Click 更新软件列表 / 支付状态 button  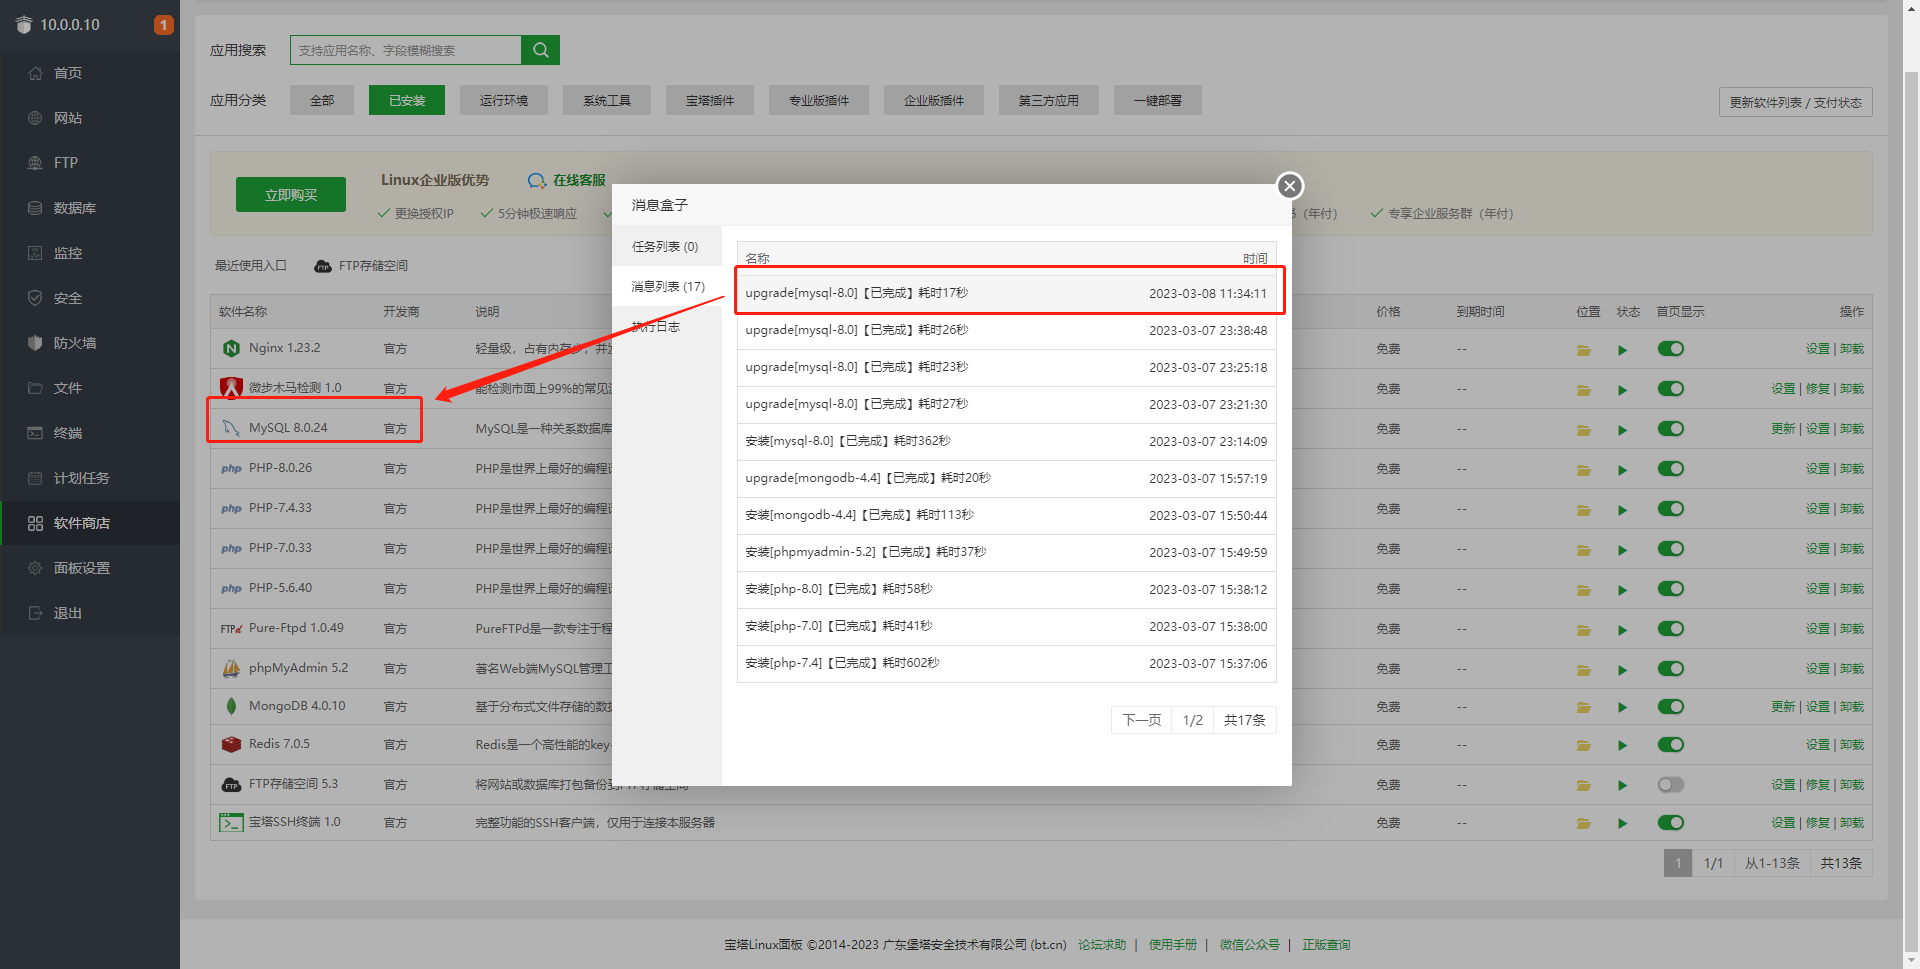[x=1796, y=102]
